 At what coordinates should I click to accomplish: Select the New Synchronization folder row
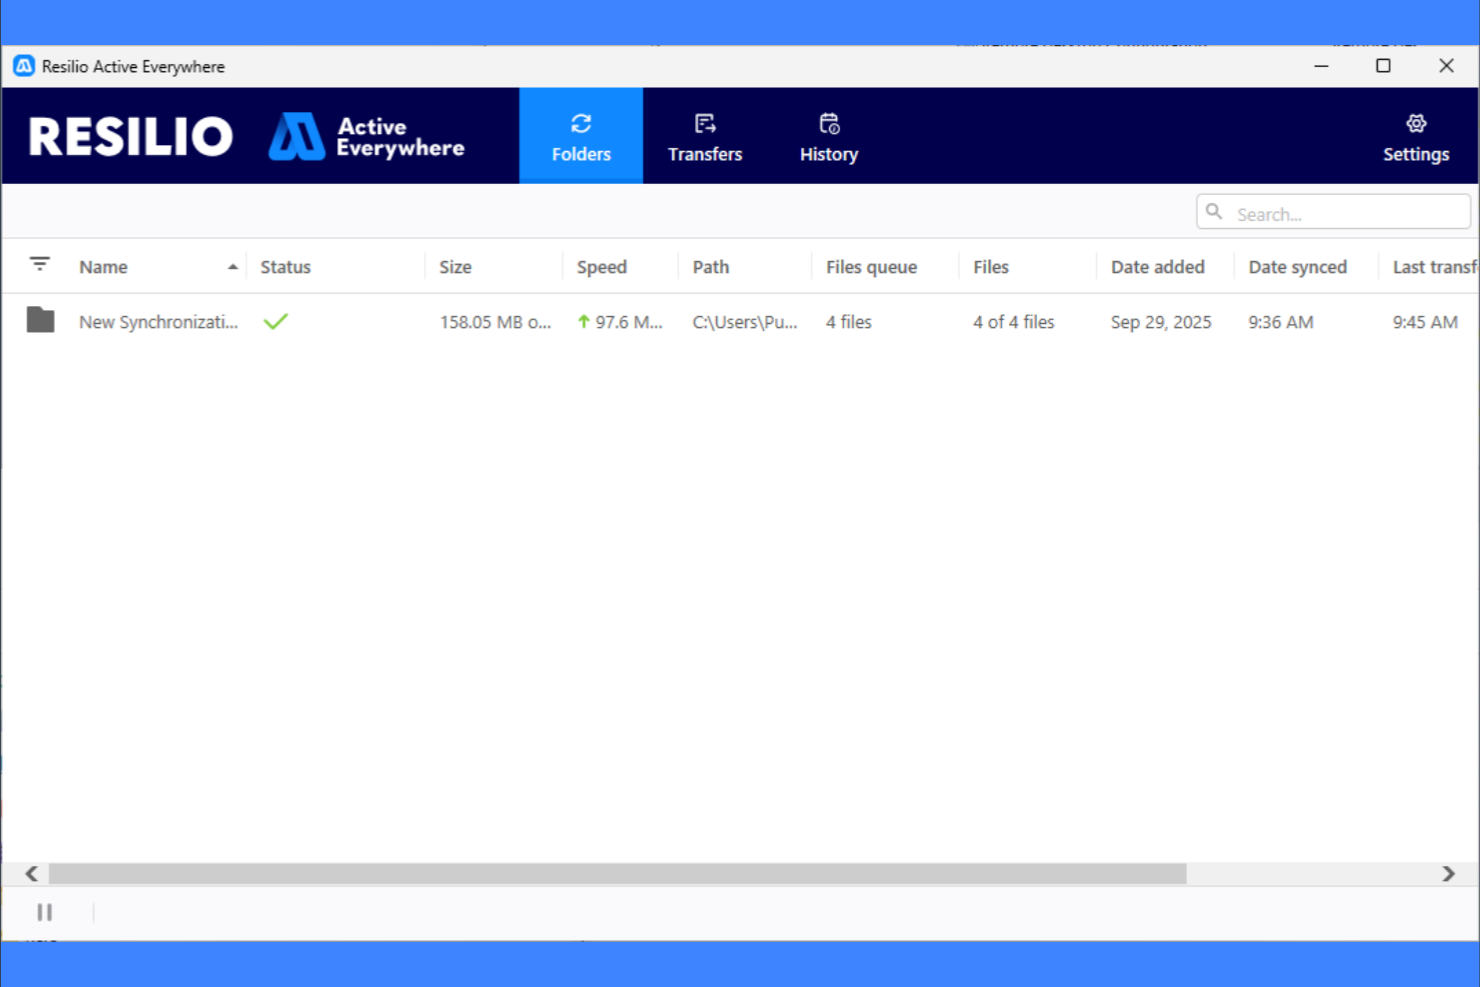(x=158, y=321)
